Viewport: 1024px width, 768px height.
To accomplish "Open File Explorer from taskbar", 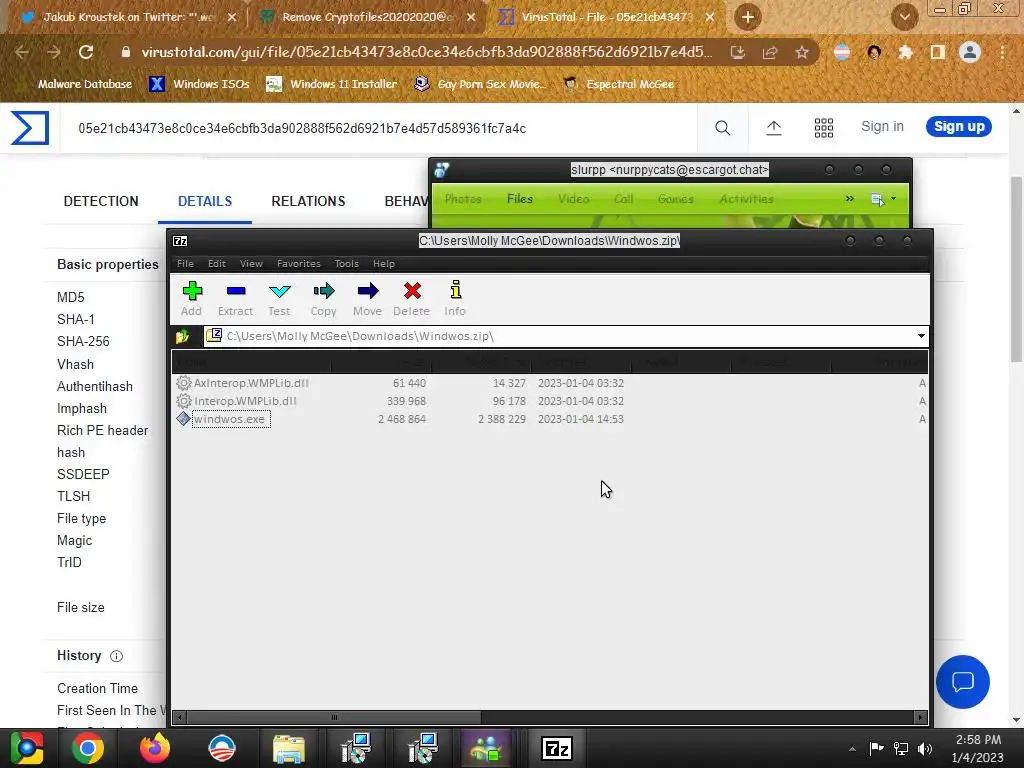I will click(289, 748).
